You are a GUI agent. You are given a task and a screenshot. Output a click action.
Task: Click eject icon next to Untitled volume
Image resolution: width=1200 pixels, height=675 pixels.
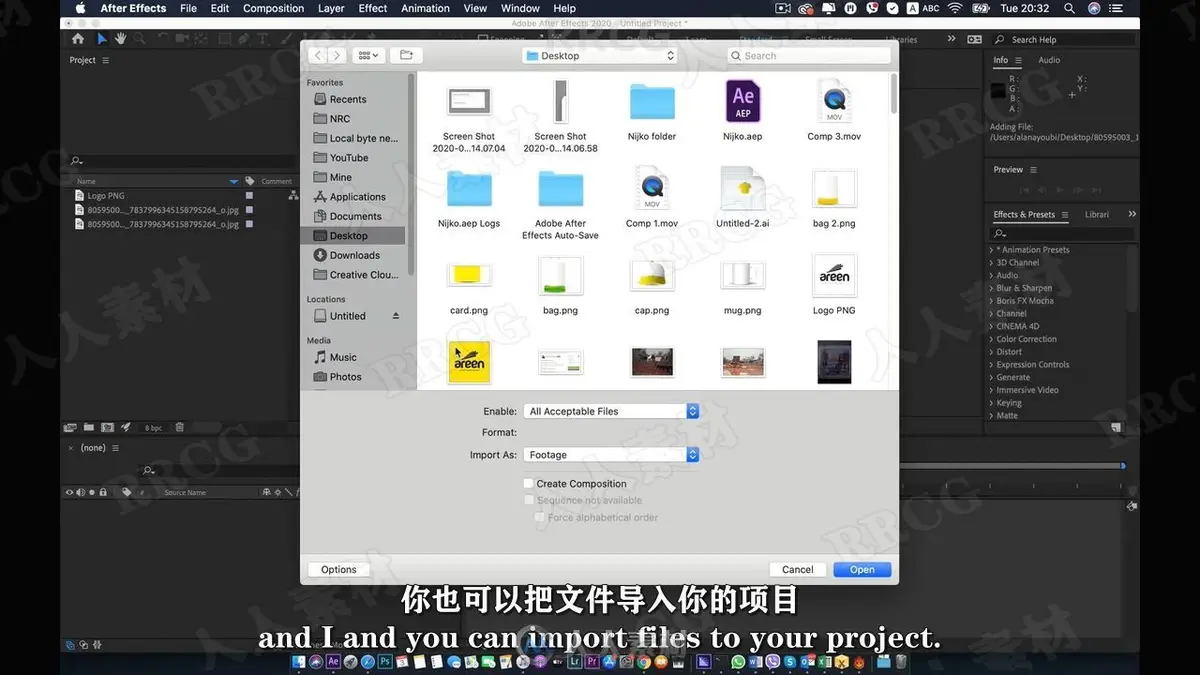tap(396, 316)
